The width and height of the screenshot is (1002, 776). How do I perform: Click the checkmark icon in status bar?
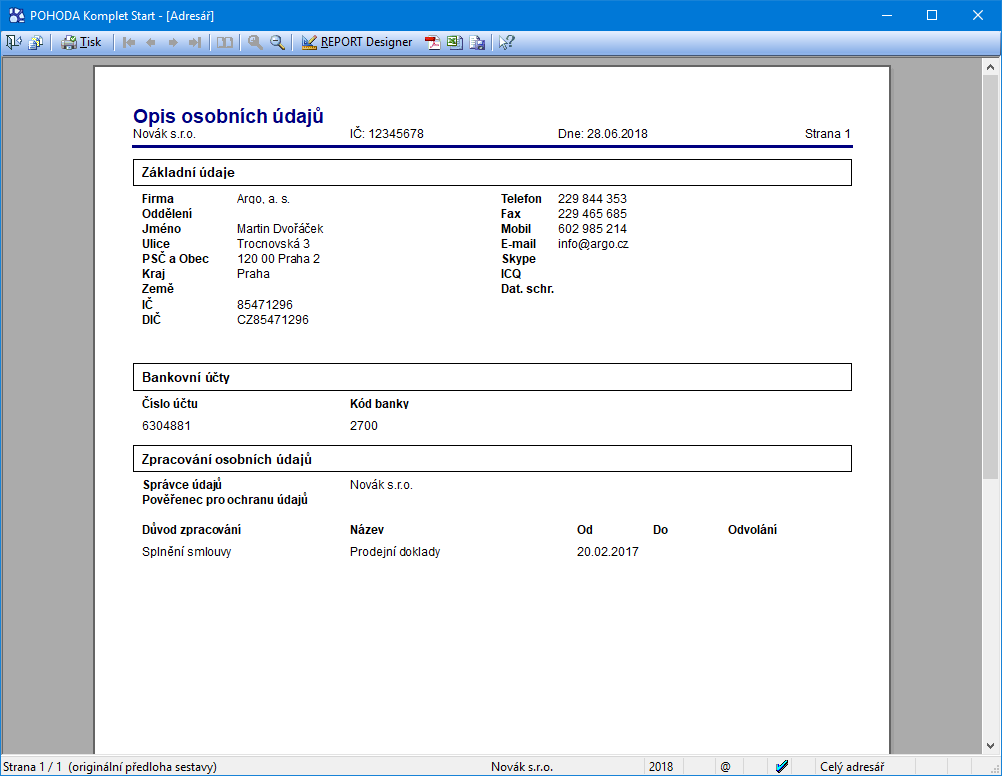pos(782,766)
